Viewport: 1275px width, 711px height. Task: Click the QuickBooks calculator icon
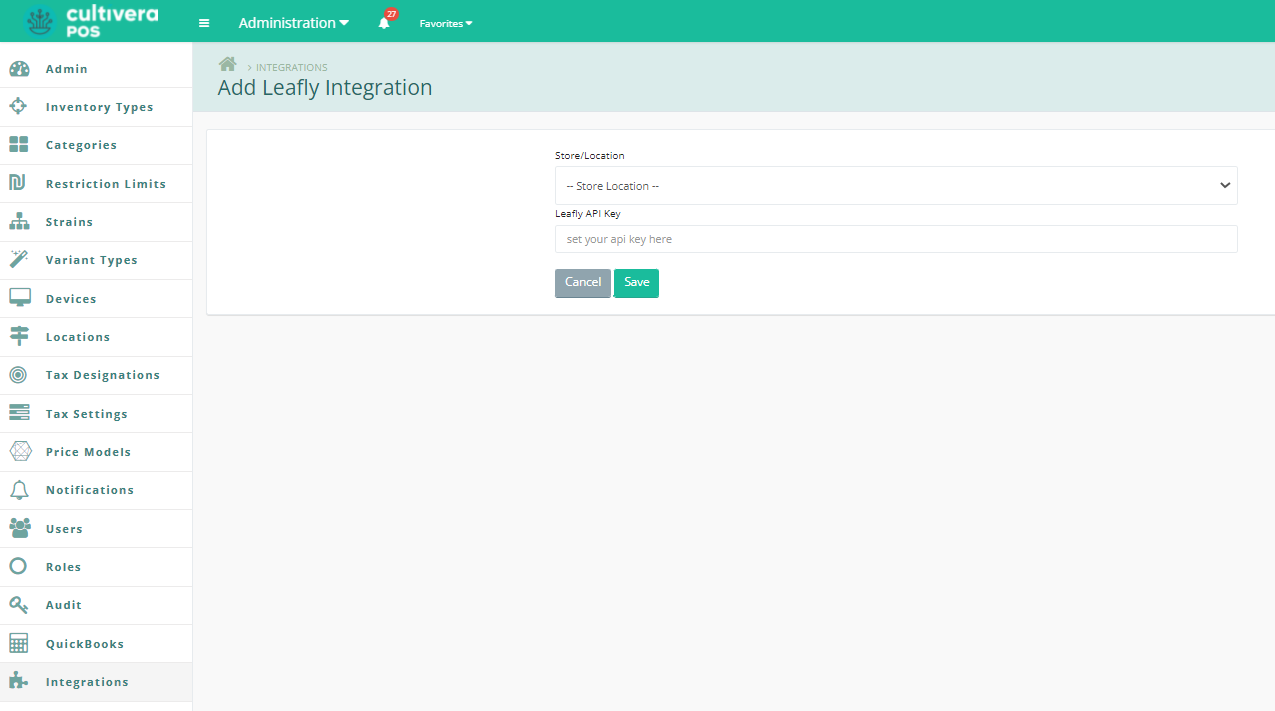[x=18, y=643]
